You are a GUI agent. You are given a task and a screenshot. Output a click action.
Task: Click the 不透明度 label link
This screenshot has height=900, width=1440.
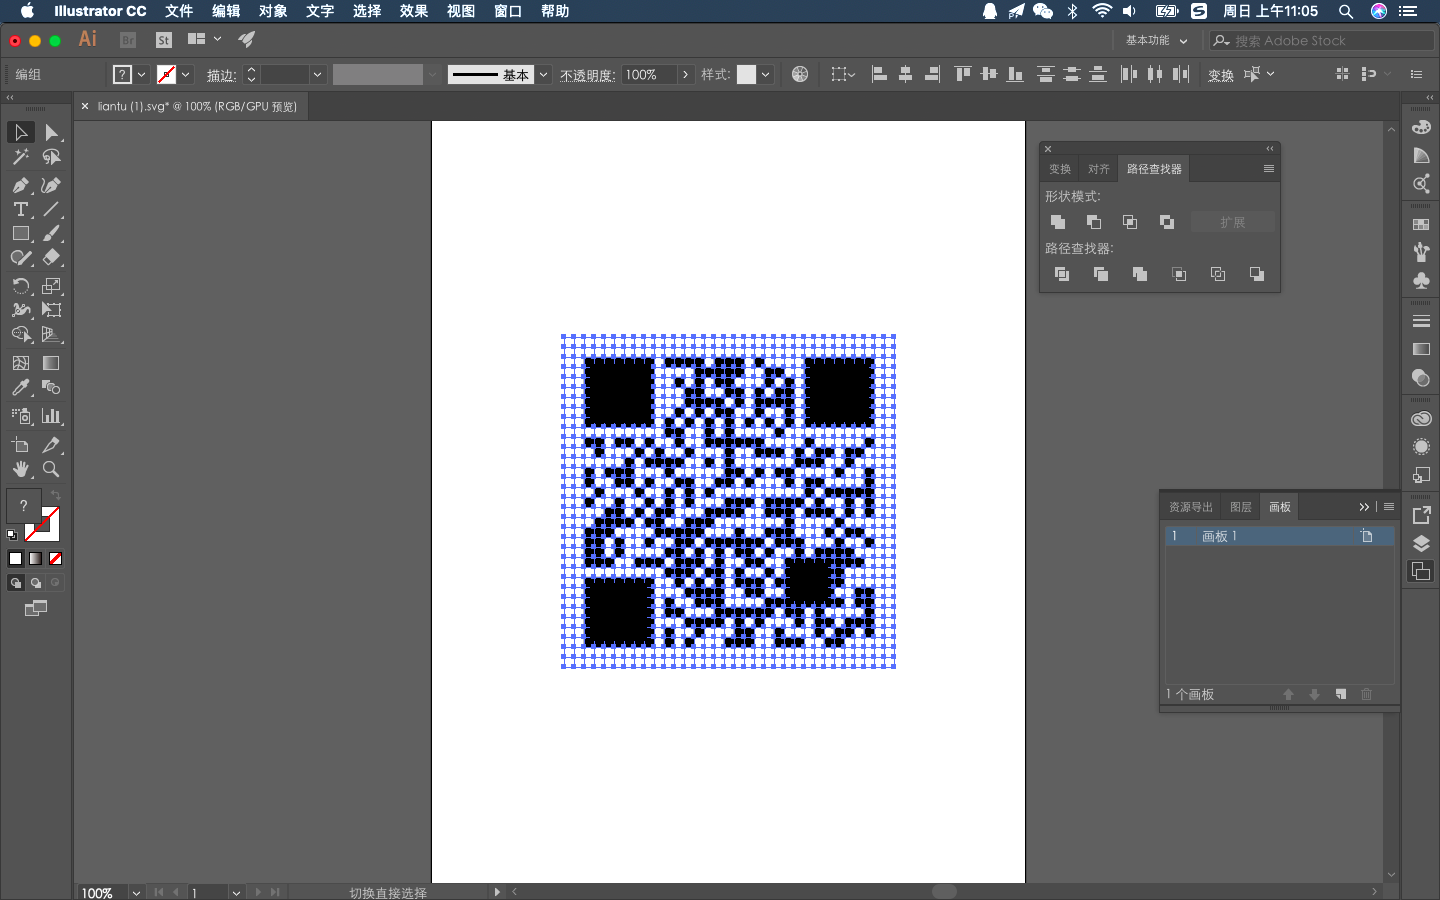pos(587,75)
